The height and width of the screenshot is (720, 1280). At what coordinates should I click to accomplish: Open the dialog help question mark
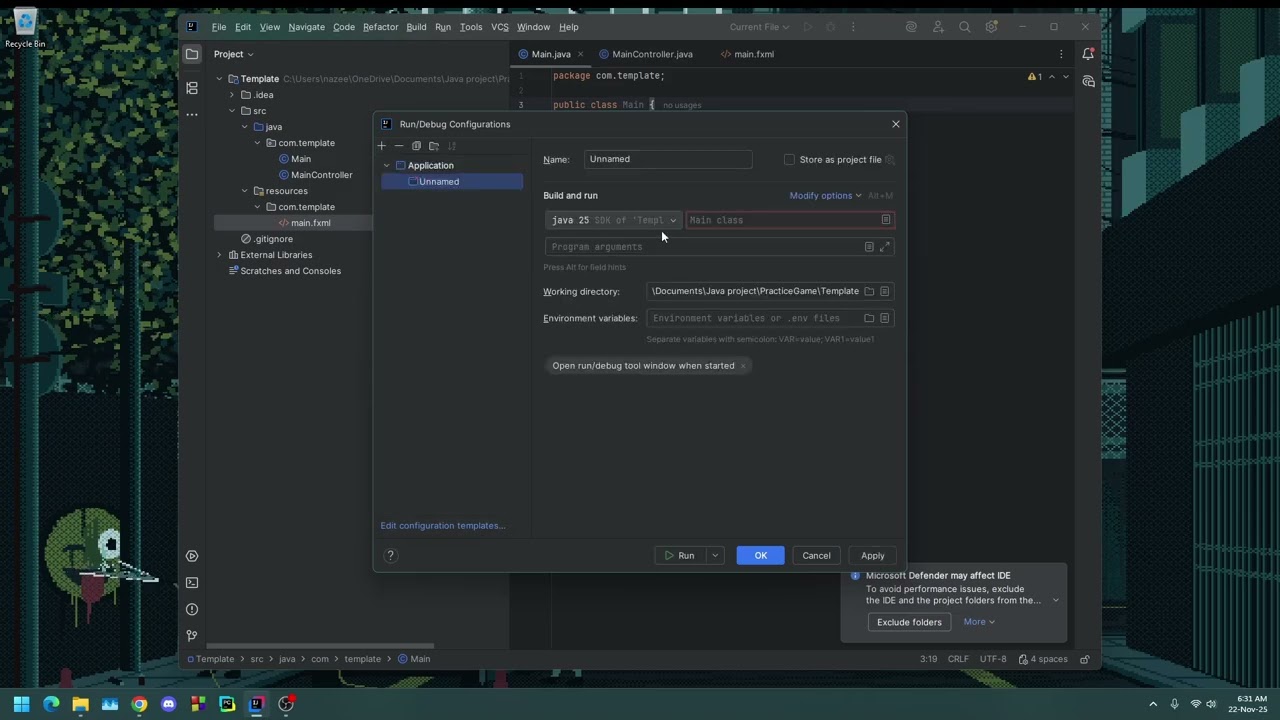coord(391,556)
